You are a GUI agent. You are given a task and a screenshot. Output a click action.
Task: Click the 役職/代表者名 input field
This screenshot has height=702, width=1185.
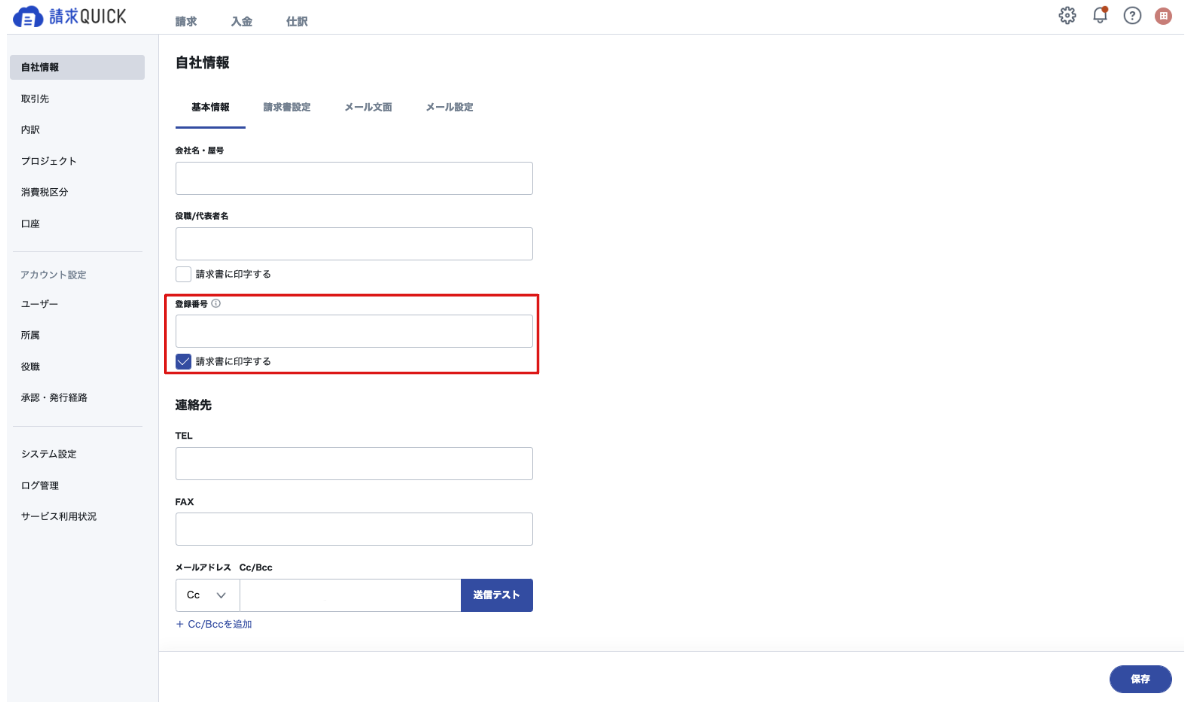(x=354, y=243)
